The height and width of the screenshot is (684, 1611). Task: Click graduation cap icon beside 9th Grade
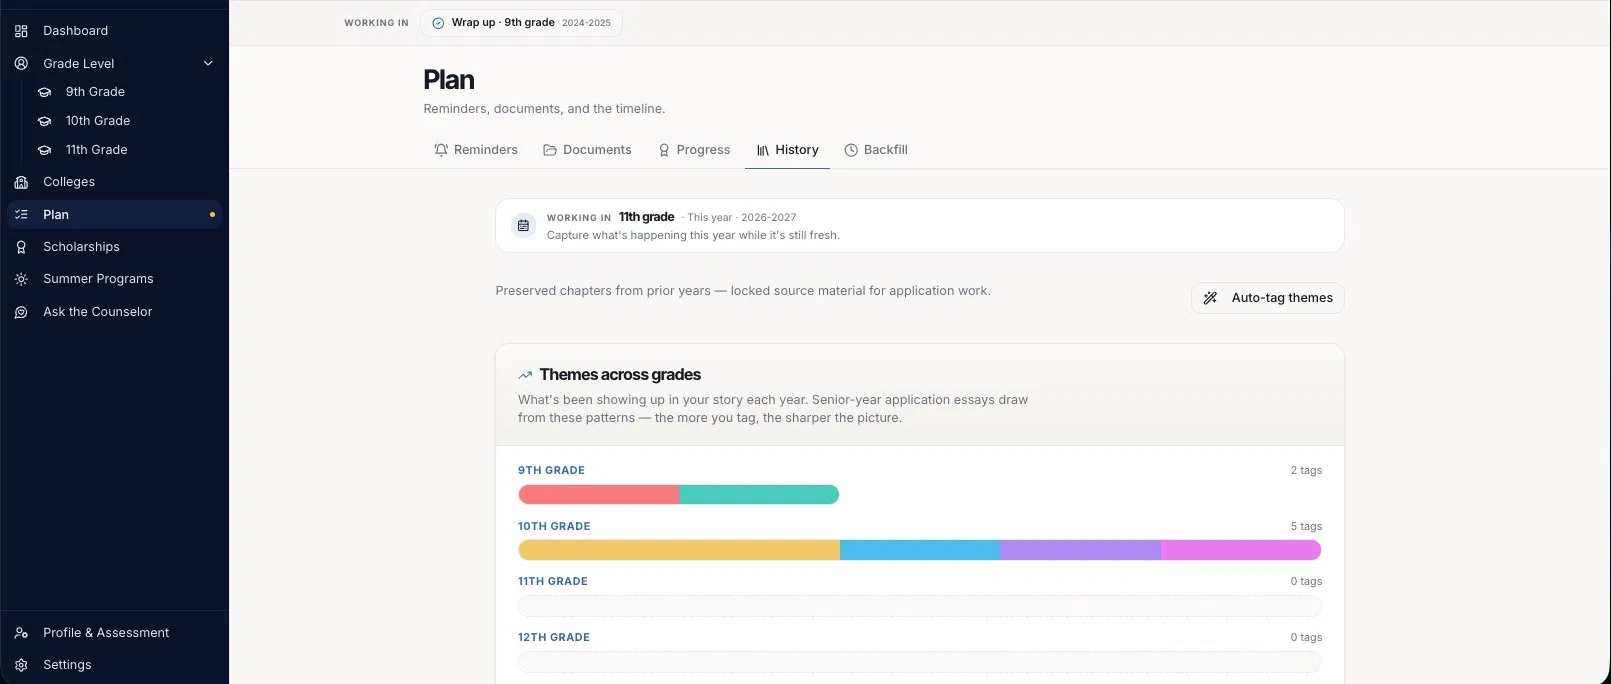[x=44, y=92]
